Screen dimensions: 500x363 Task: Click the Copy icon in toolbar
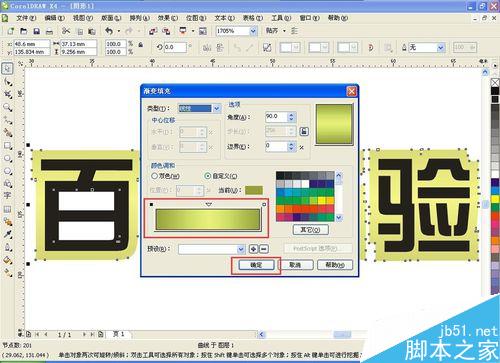(x=80, y=31)
